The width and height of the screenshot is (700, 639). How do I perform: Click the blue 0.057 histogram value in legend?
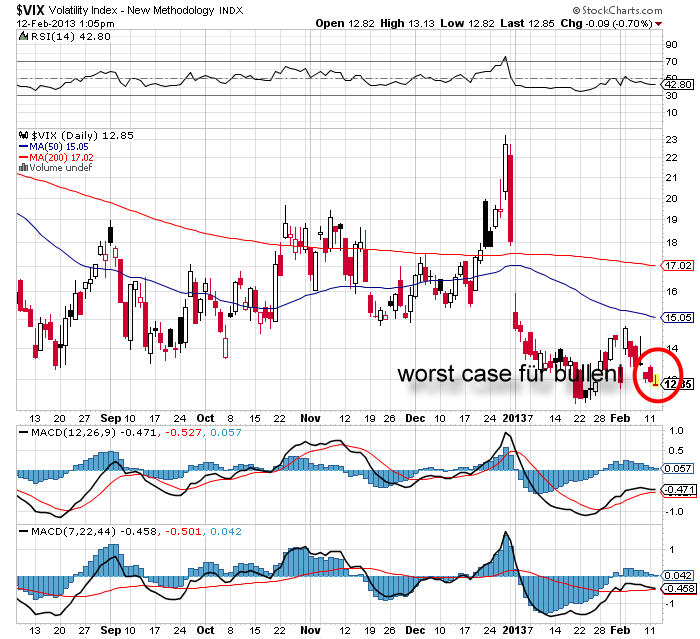(x=225, y=432)
